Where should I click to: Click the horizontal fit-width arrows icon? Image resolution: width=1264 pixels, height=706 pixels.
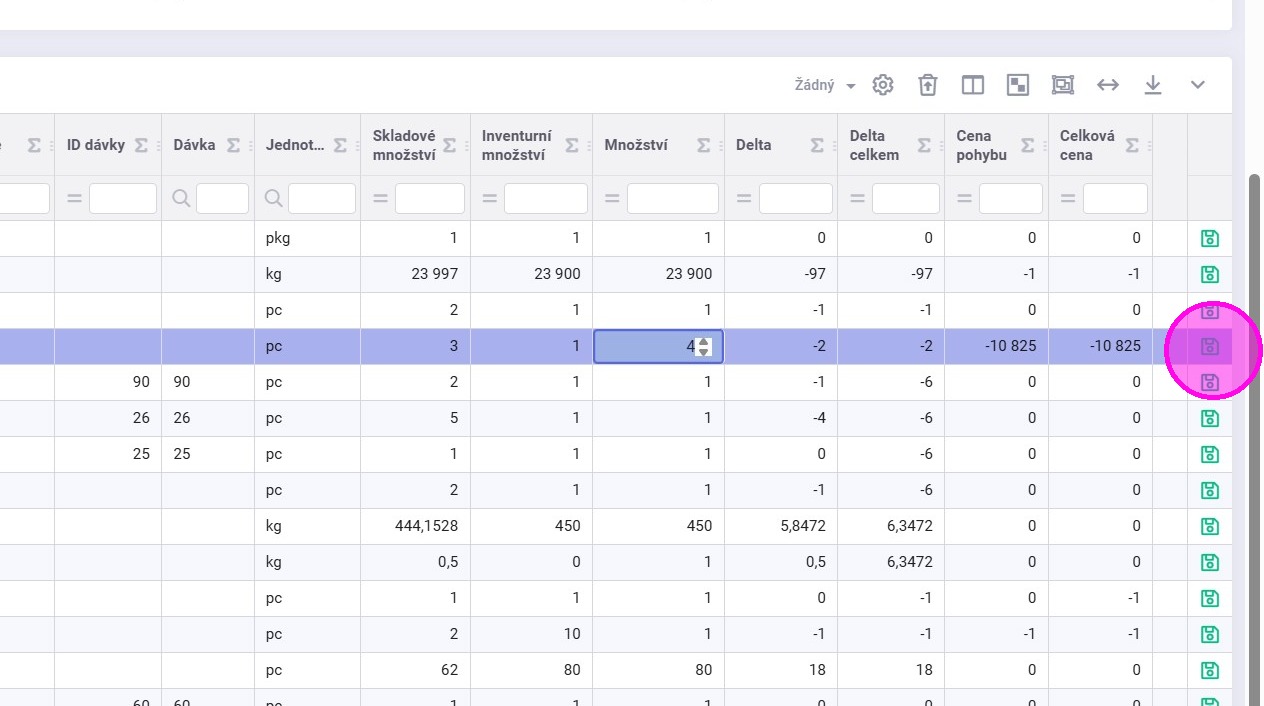[x=1107, y=85]
